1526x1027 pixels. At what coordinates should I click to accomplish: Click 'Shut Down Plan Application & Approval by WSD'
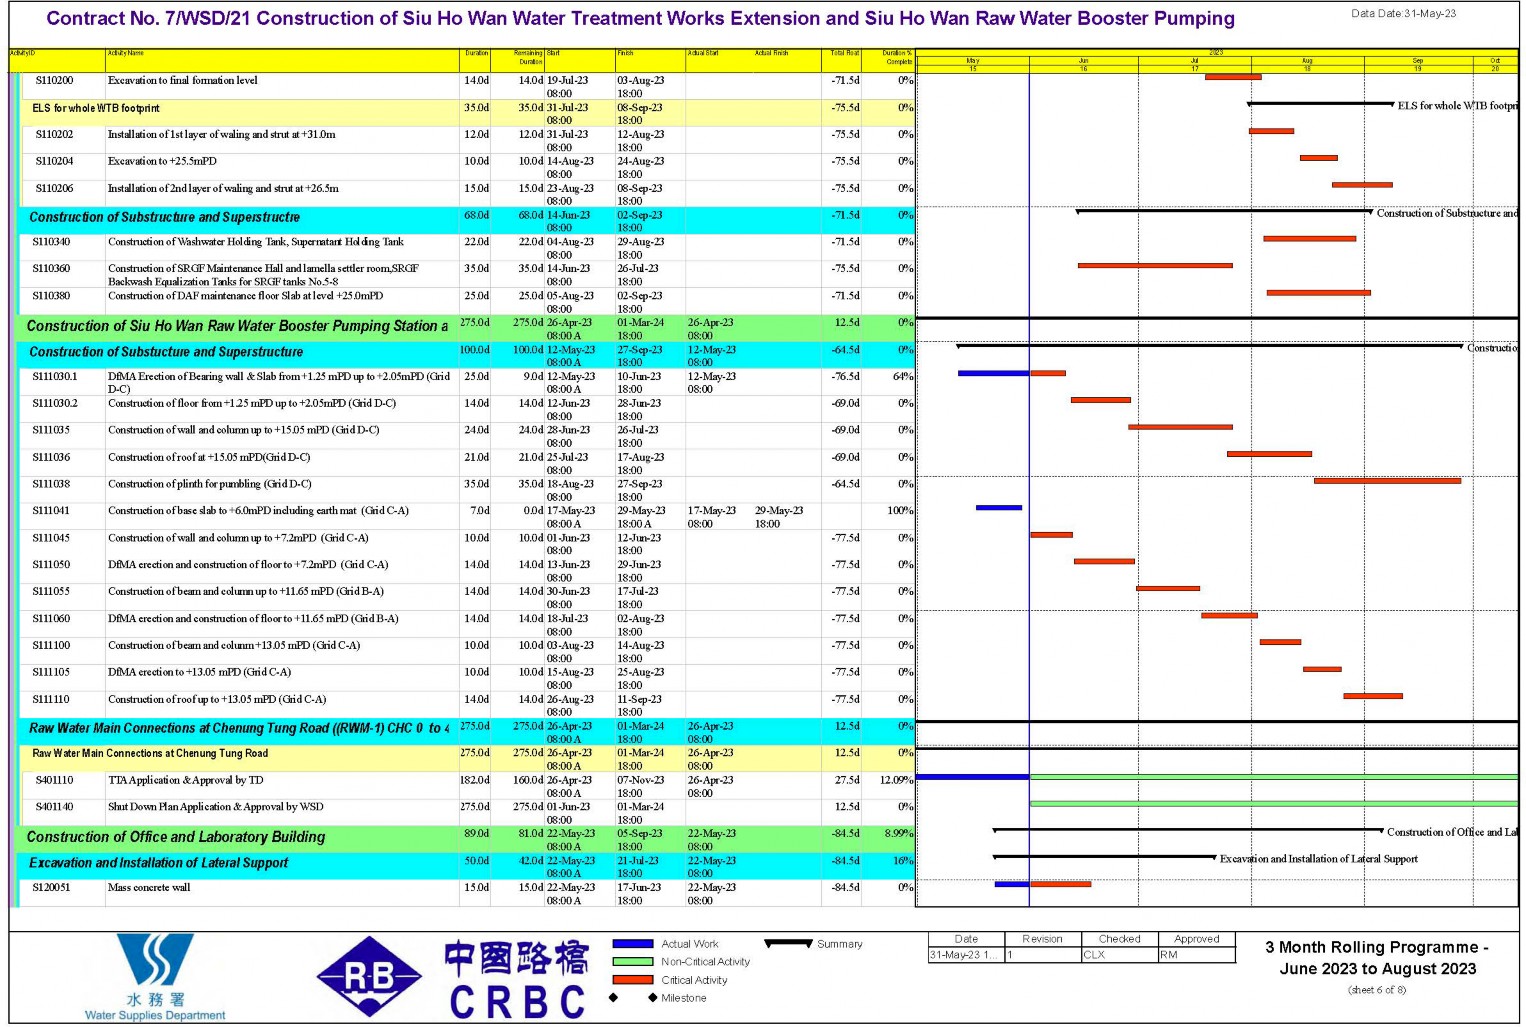[x=216, y=807]
